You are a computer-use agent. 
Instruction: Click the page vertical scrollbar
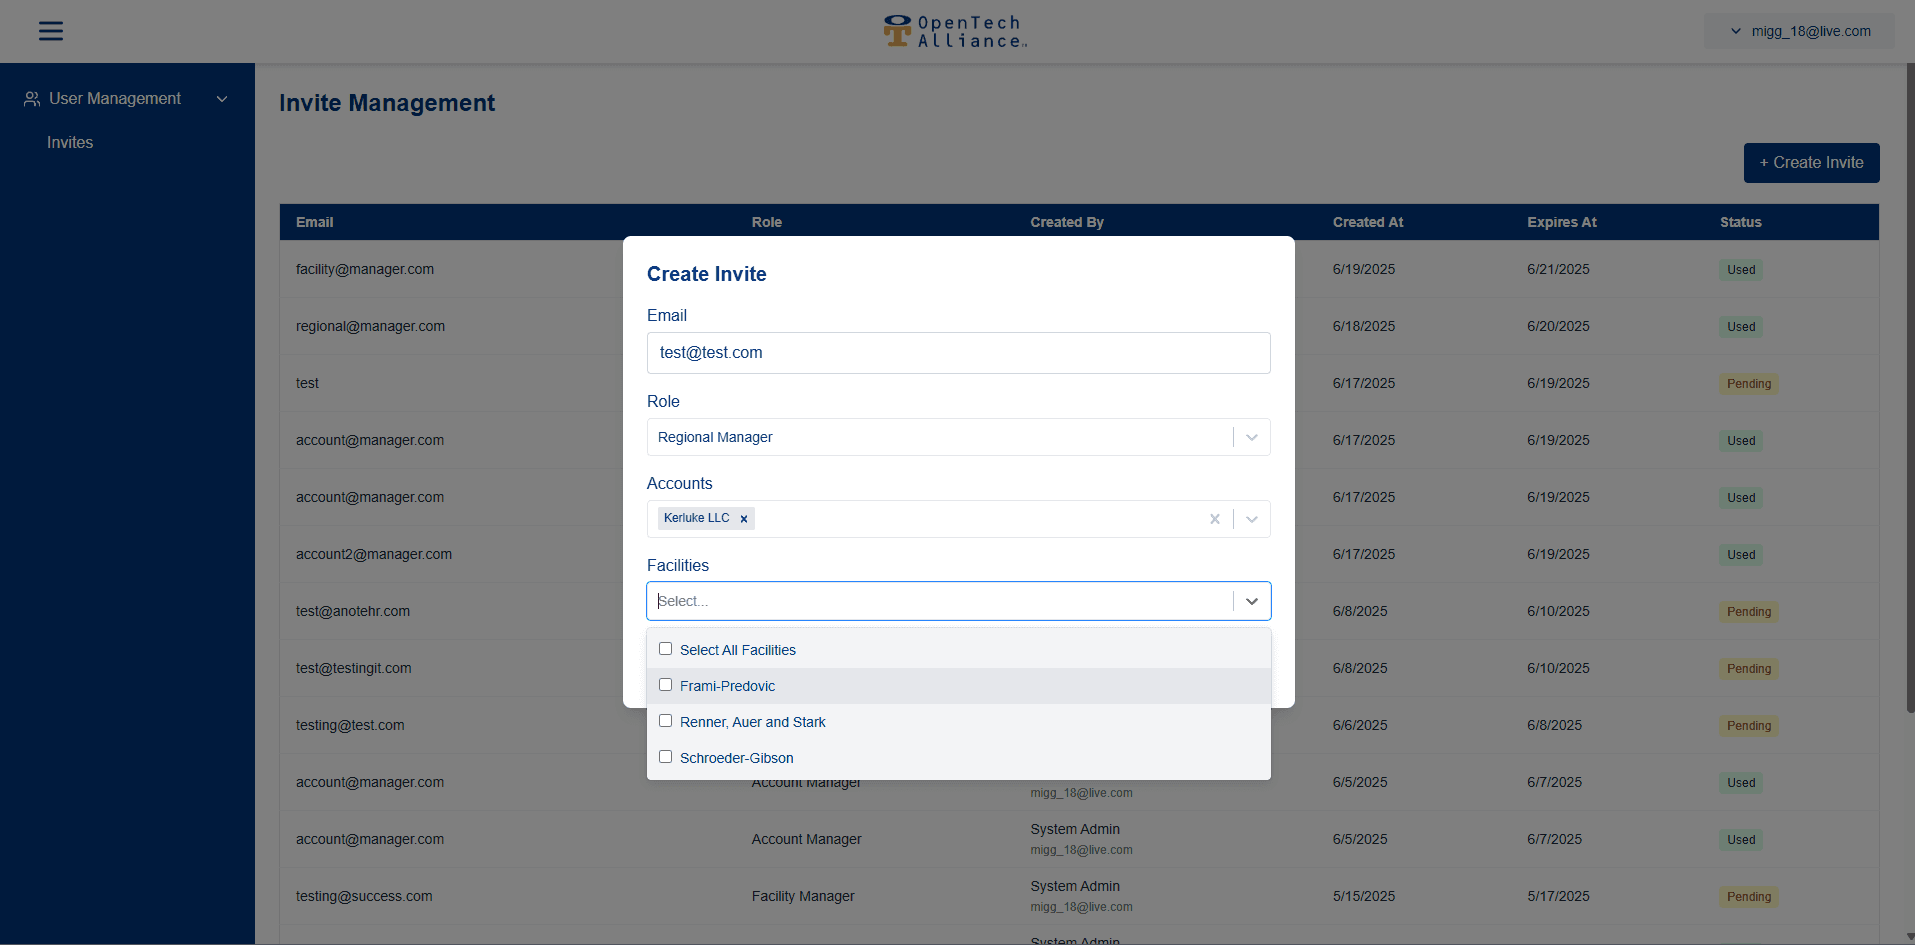pos(1910,388)
